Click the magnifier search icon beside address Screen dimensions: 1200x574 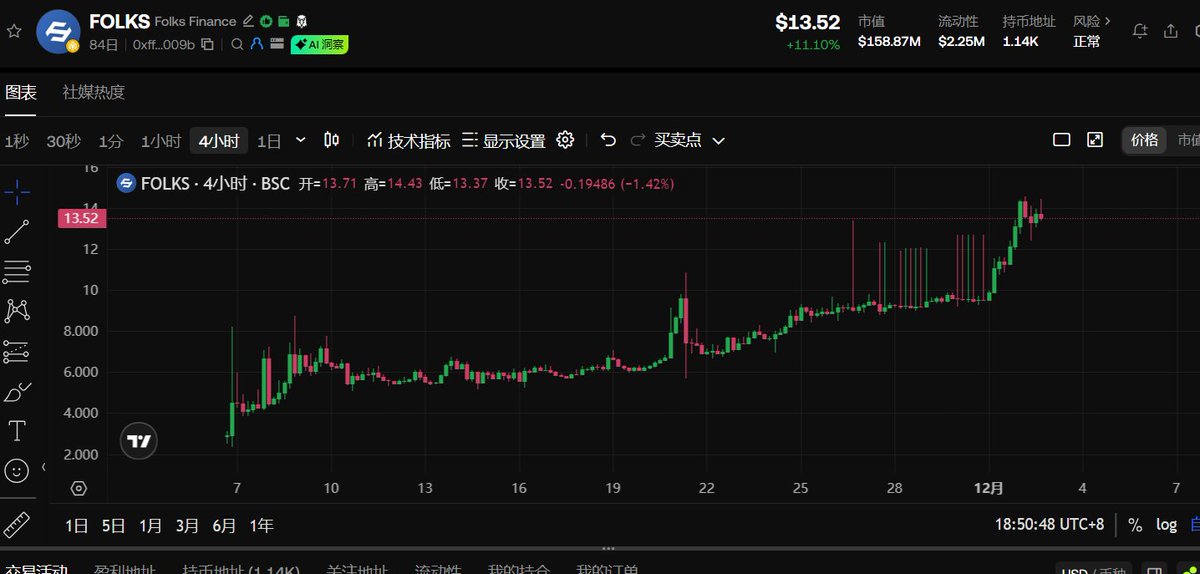coord(237,44)
